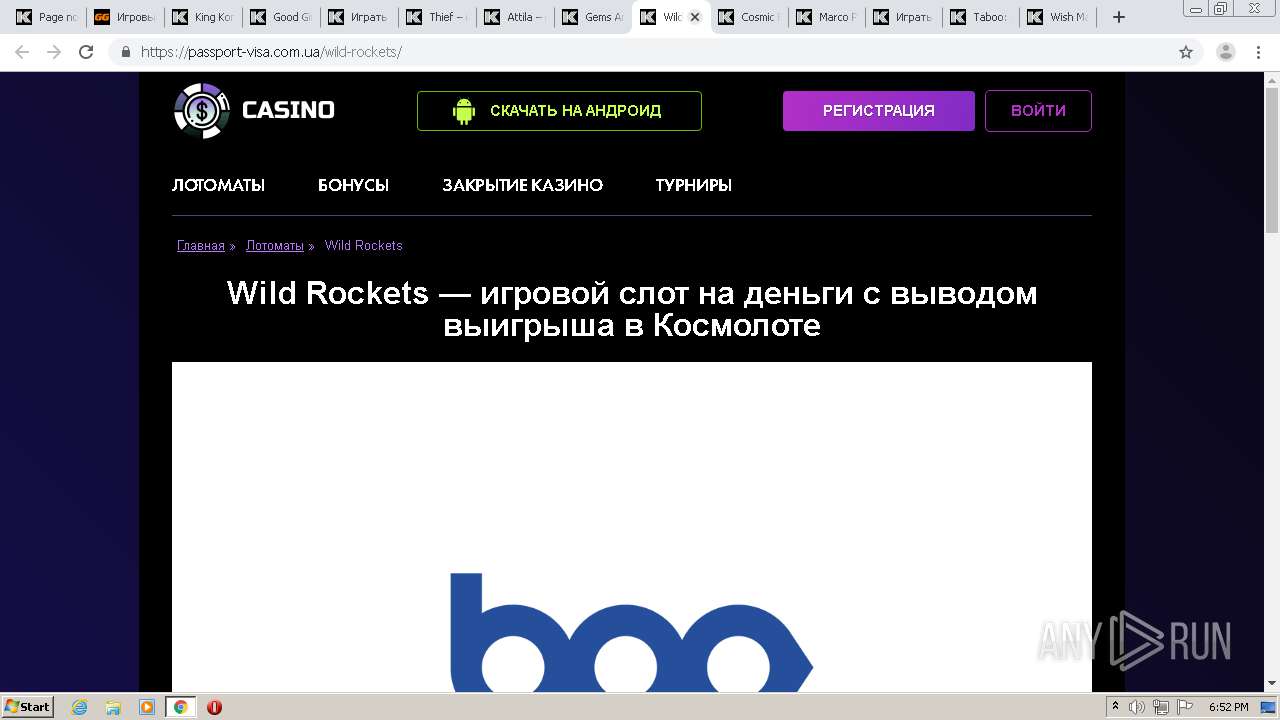Switch to the Cosmic tab
Image resolution: width=1280 pixels, height=720 pixels.
click(748, 17)
